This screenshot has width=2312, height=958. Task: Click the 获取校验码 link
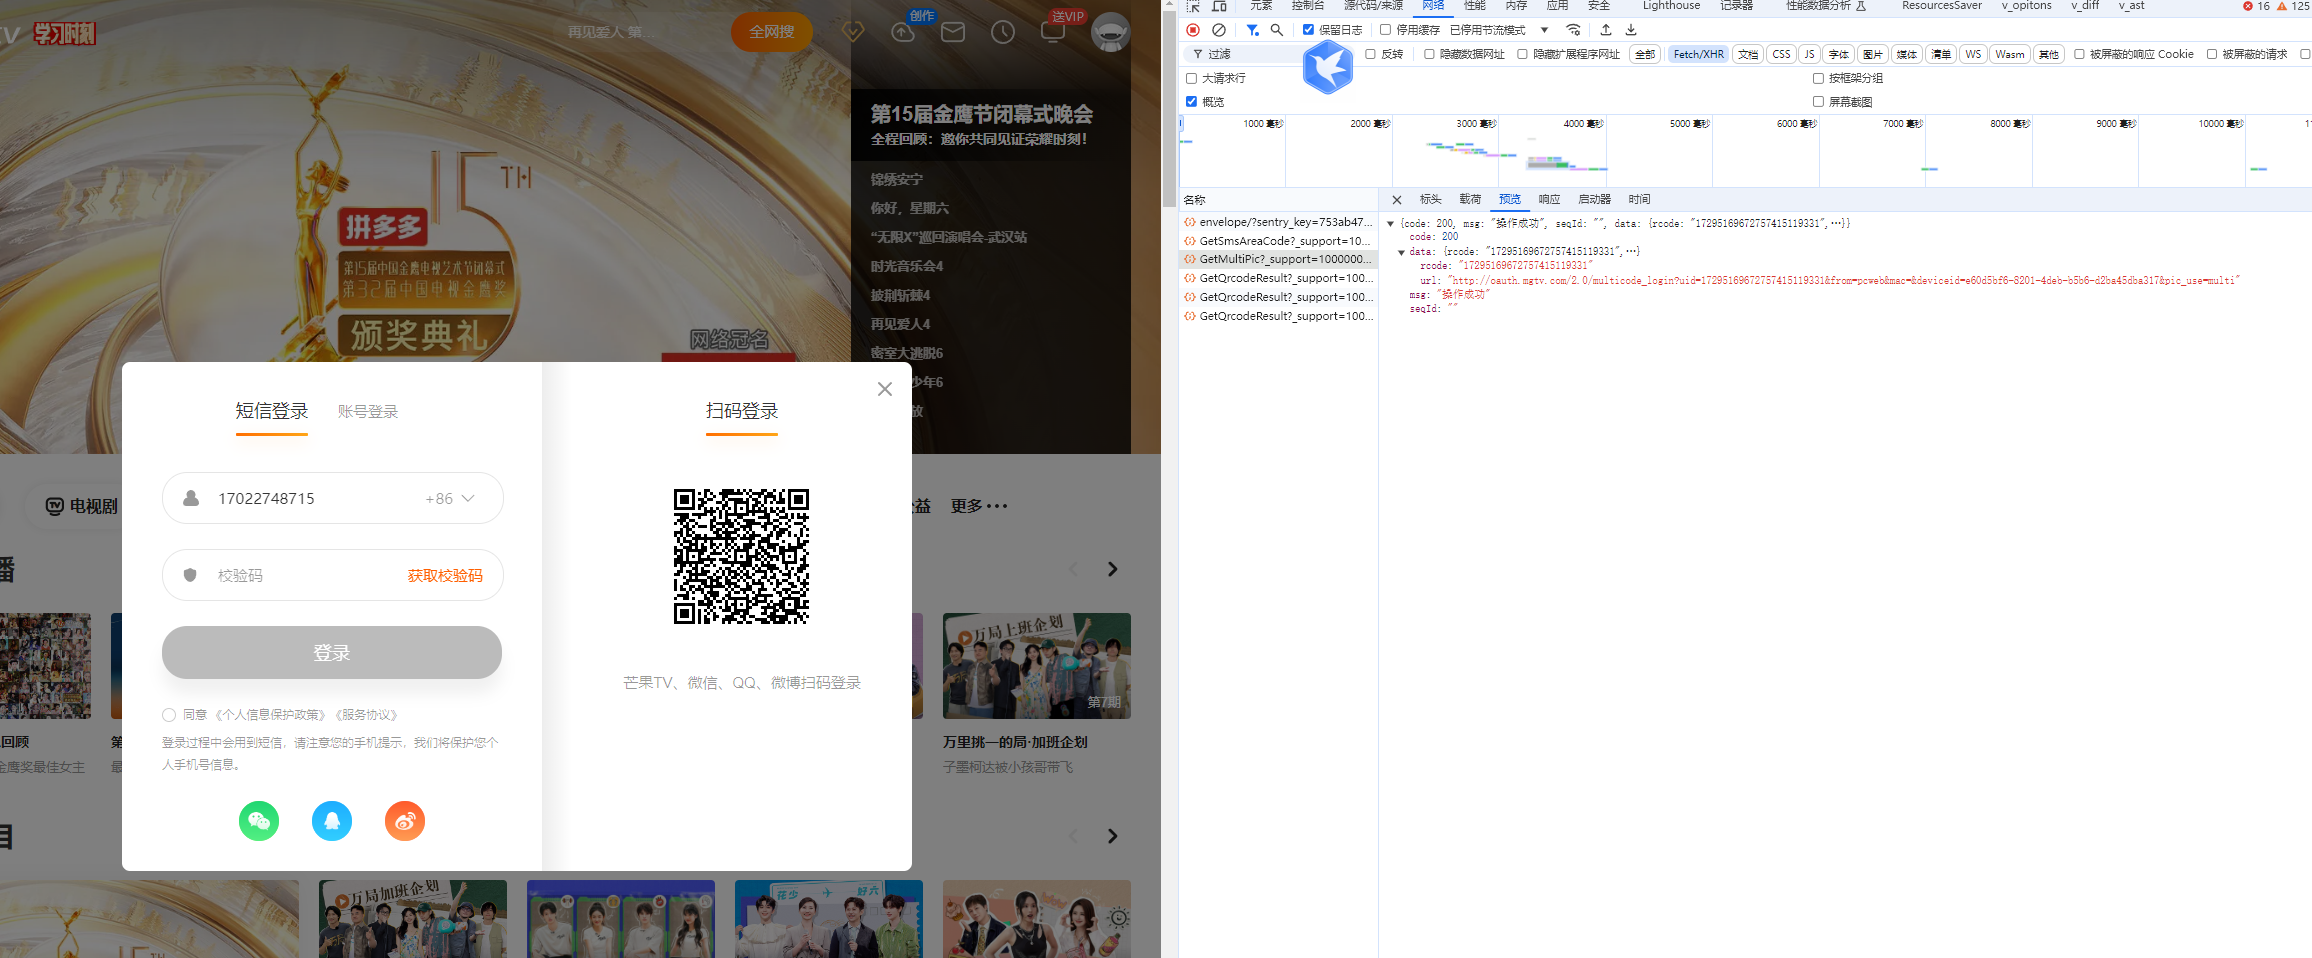(445, 576)
